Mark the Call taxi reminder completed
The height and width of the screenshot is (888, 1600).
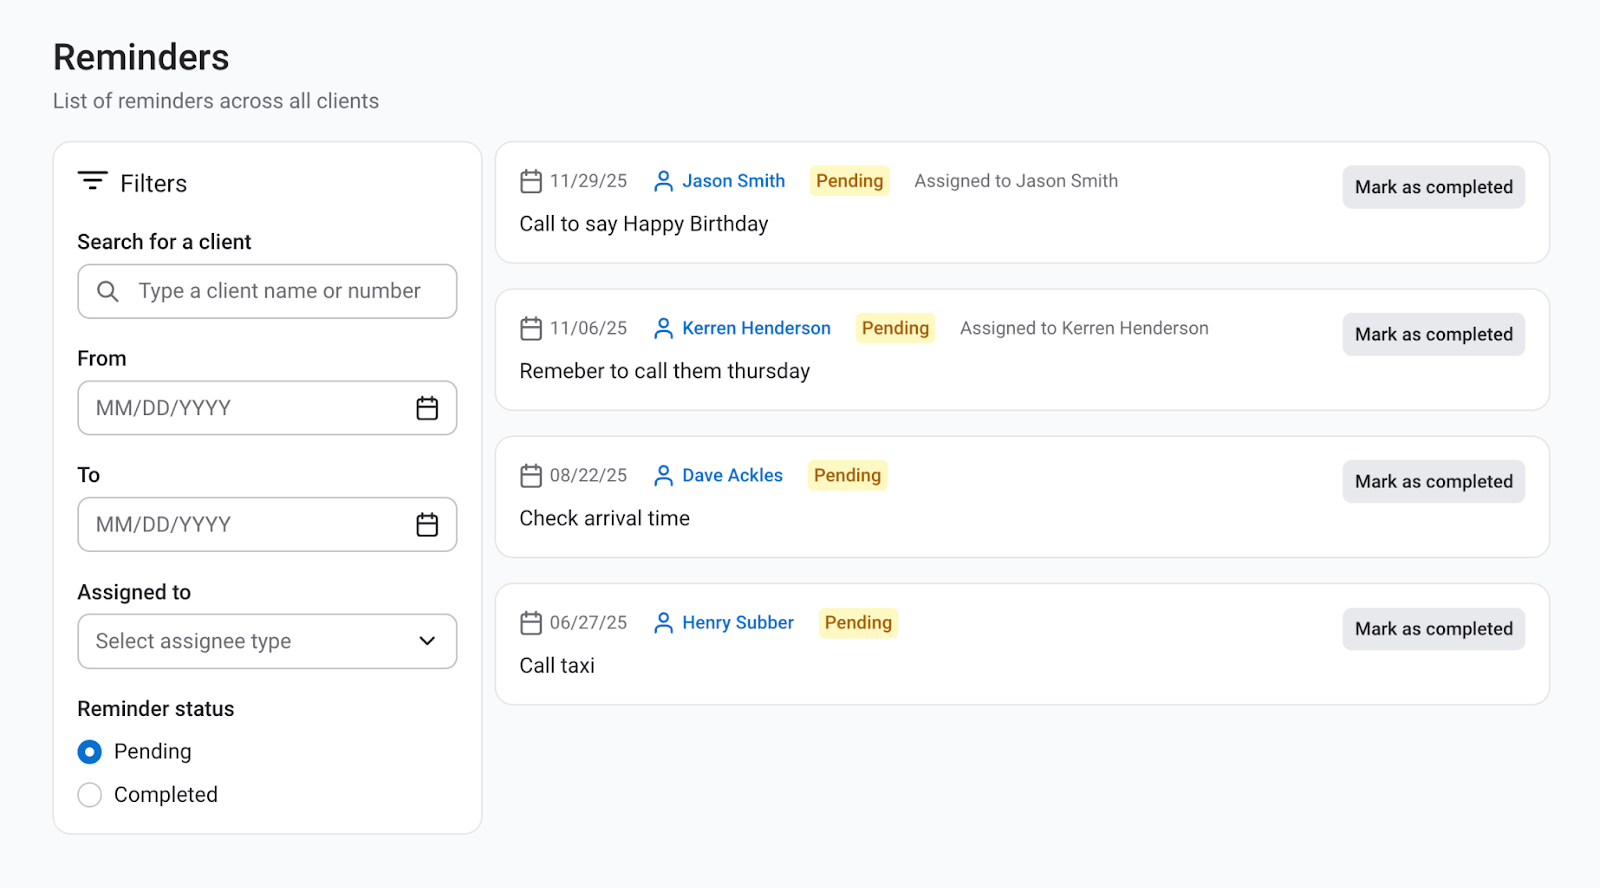[1433, 629]
